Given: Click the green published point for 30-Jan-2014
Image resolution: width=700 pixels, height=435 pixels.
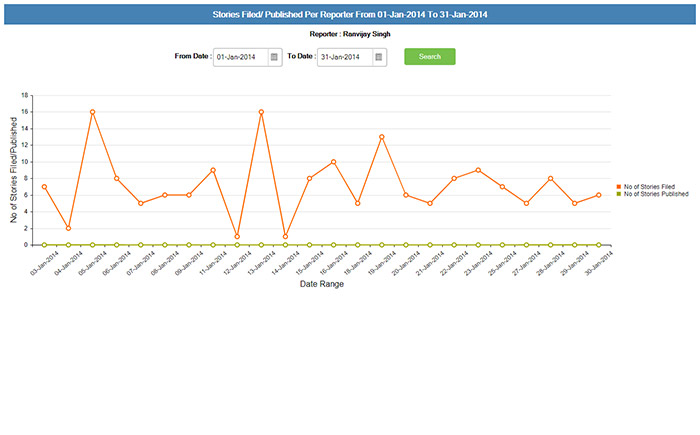Looking at the screenshot, I should pos(599,245).
